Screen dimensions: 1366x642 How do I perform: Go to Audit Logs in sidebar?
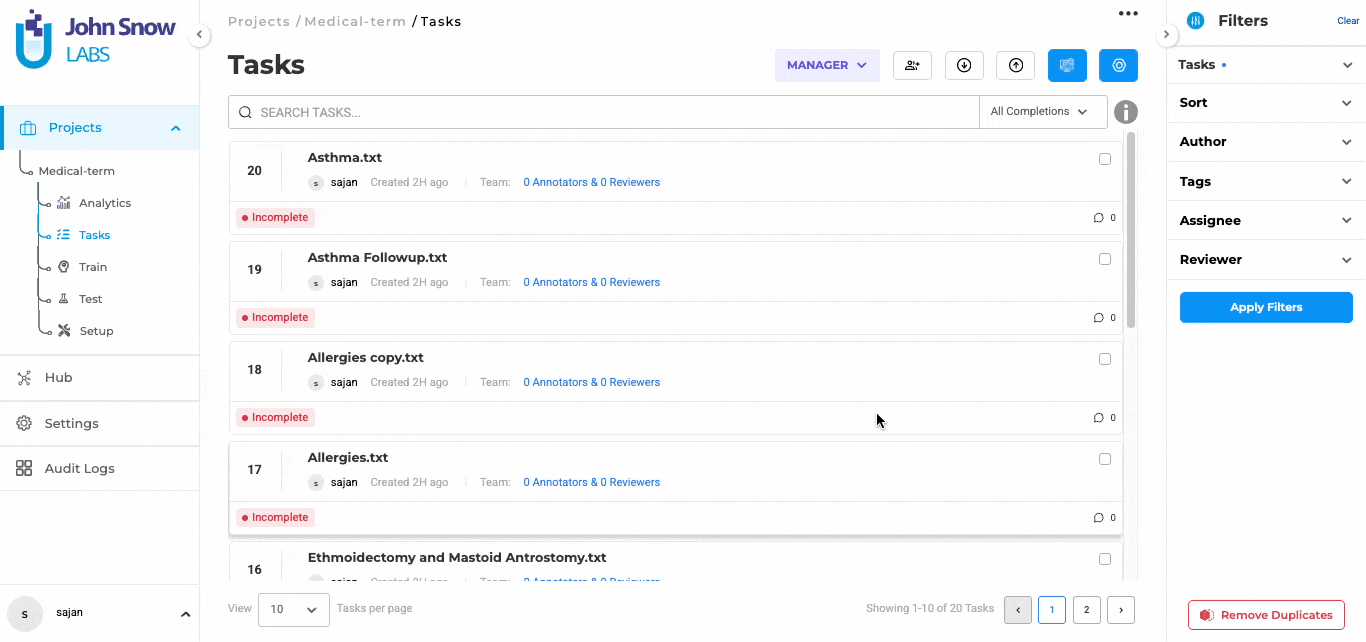tap(79, 468)
